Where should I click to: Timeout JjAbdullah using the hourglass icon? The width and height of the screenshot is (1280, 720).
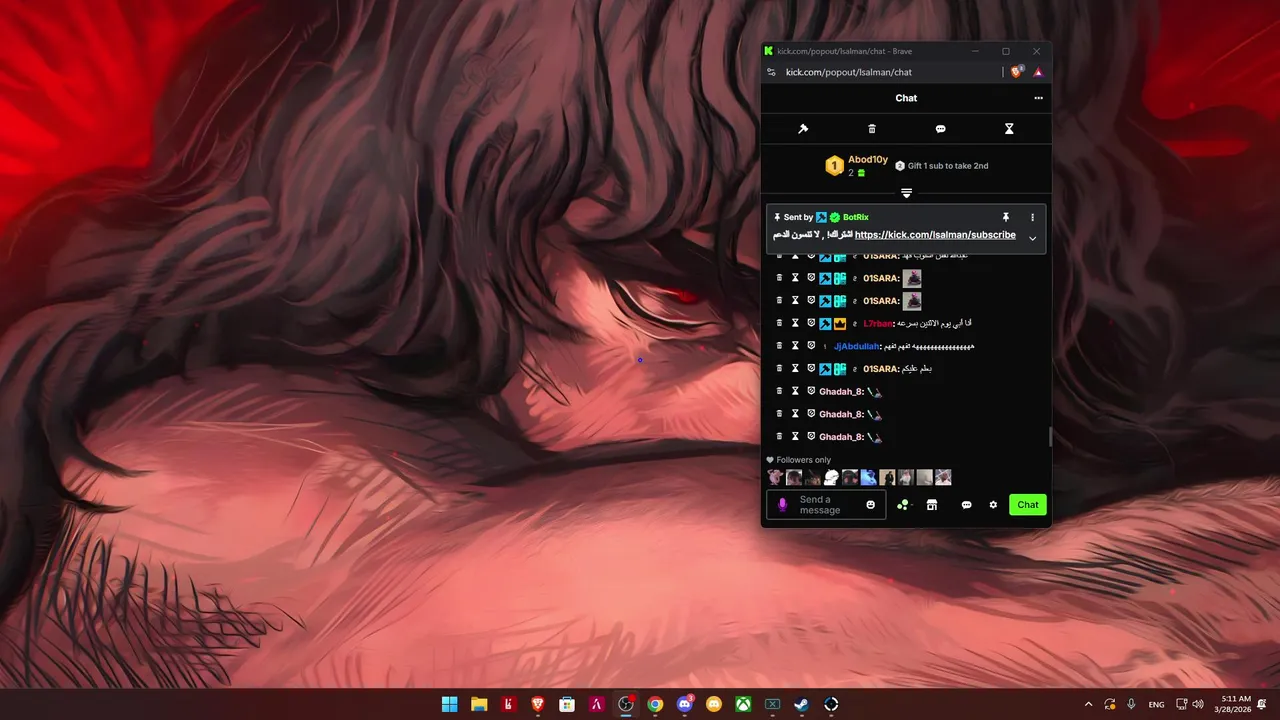pos(796,346)
